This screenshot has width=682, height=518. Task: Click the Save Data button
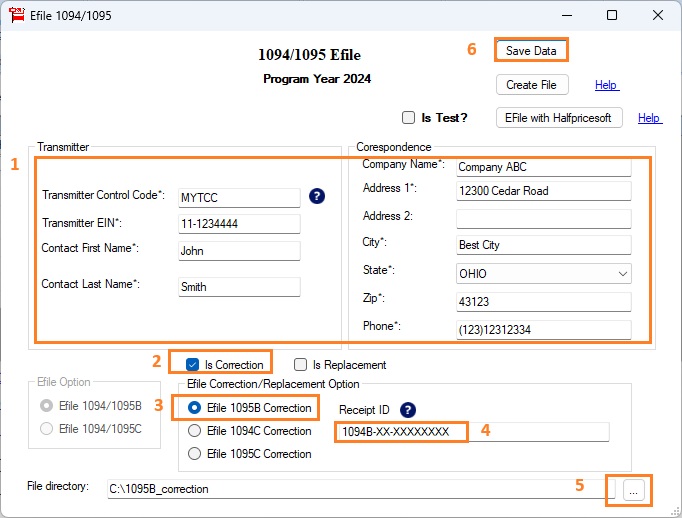[532, 51]
